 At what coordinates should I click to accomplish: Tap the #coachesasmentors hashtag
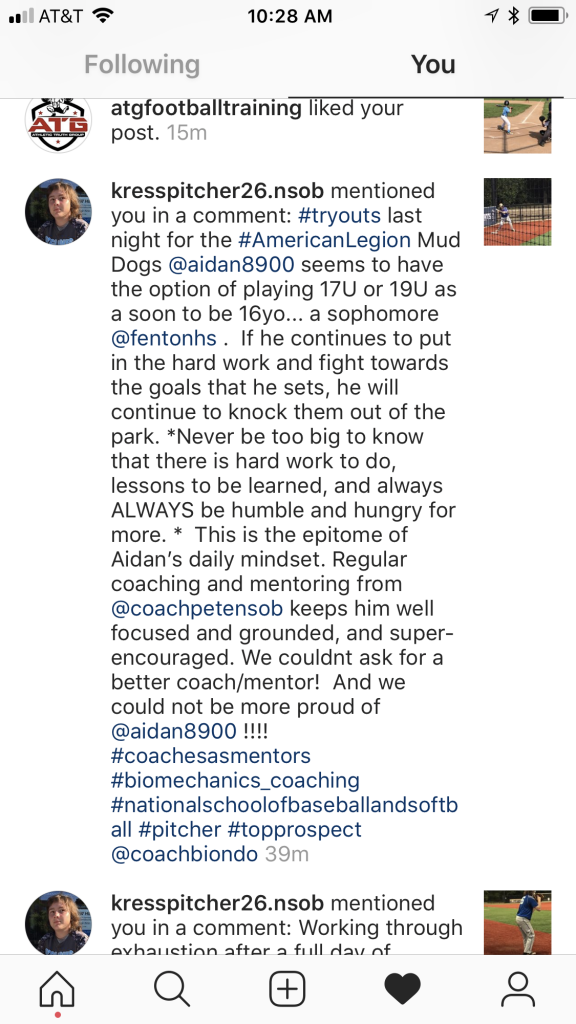211,756
